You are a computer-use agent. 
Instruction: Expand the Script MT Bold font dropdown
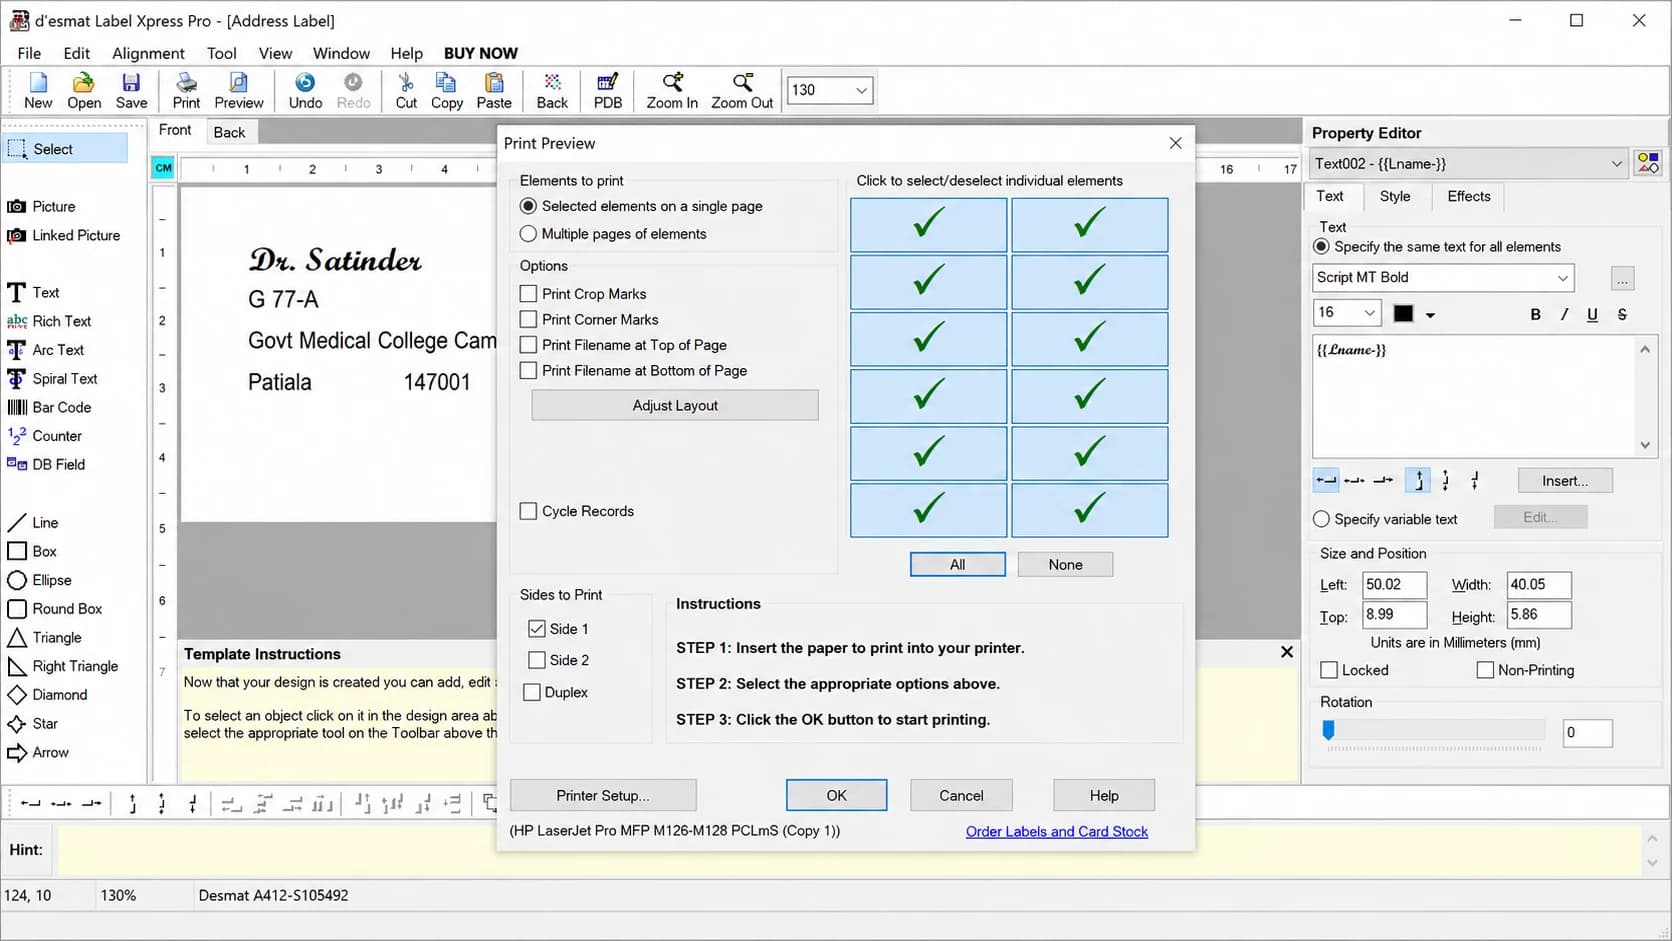1562,278
